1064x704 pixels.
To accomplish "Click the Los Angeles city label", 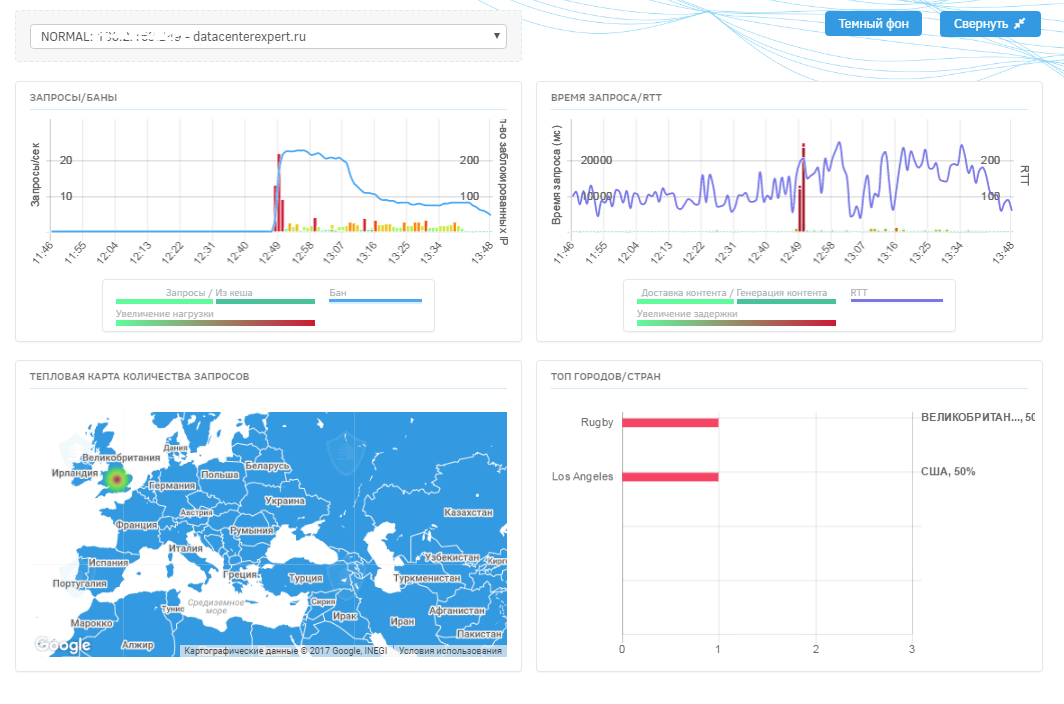I will [582, 477].
